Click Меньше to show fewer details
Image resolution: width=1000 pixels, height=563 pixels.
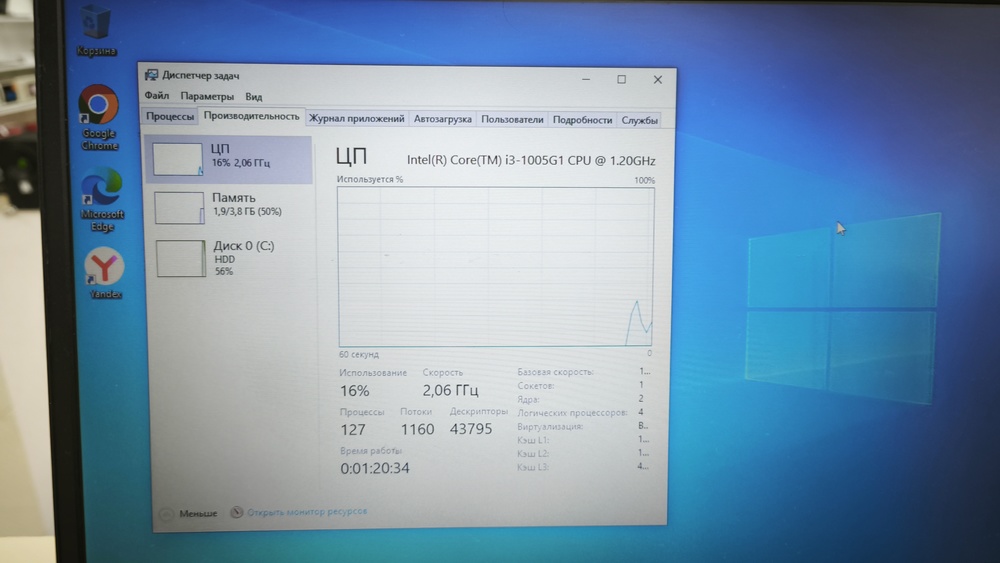click(198, 513)
